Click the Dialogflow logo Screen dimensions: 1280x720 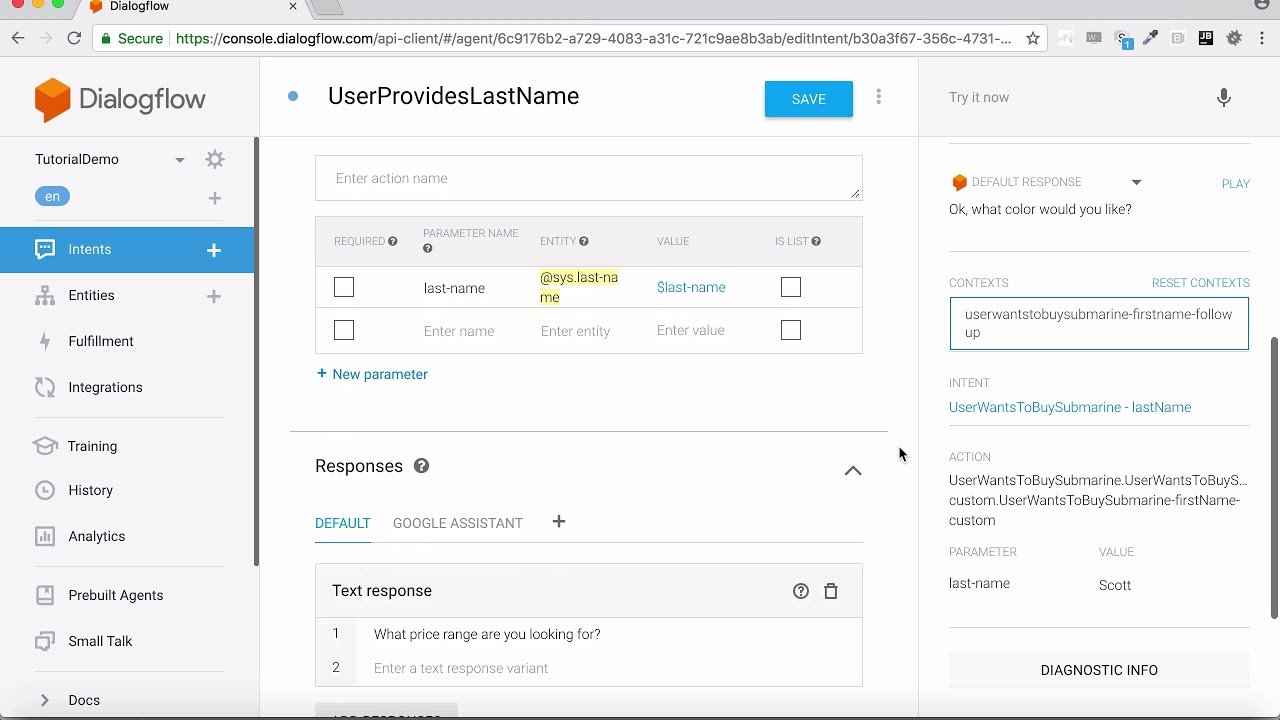coord(120,99)
